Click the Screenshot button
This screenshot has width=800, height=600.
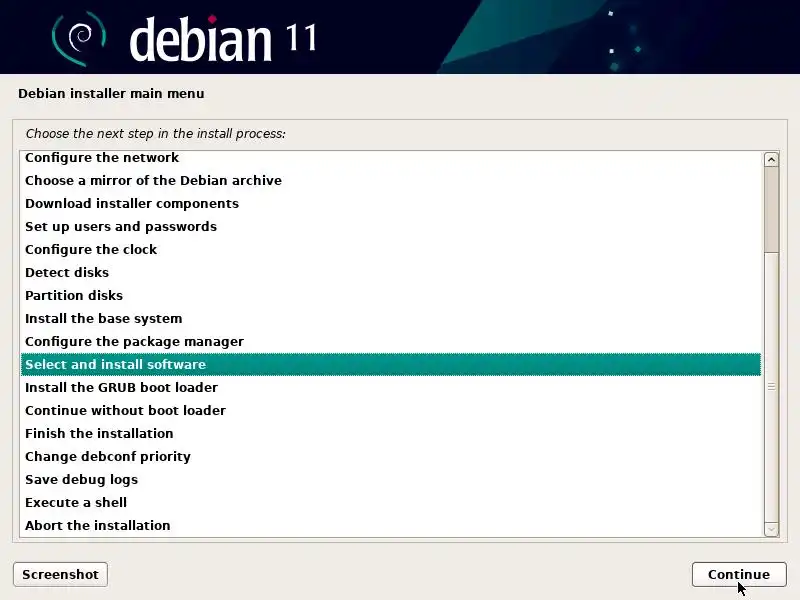tap(60, 574)
